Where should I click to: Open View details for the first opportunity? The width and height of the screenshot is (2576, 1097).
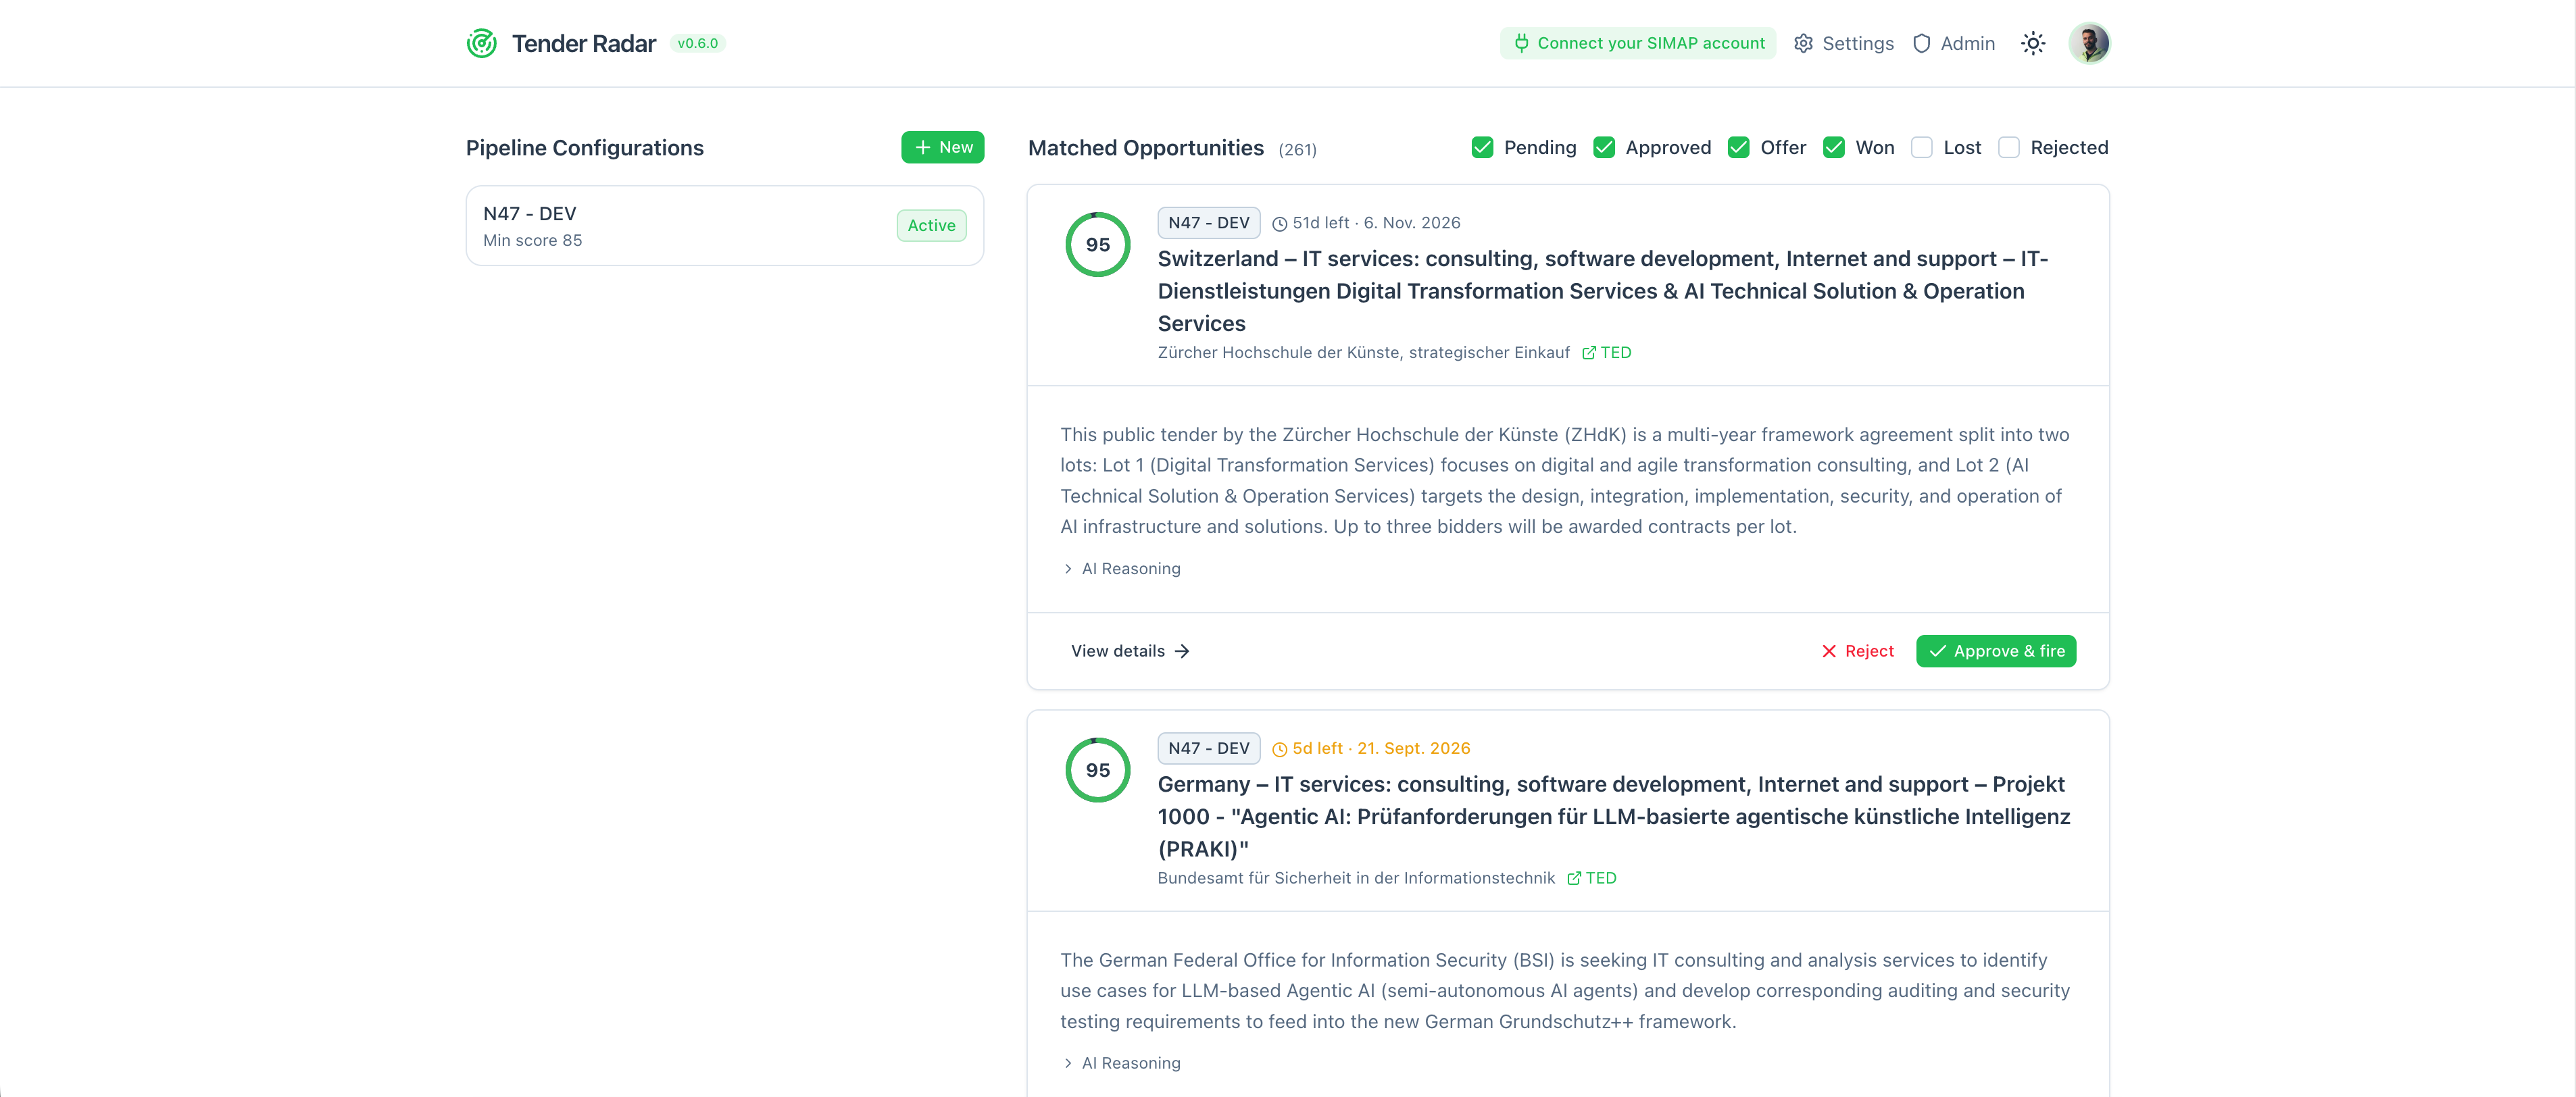[x=1130, y=651]
